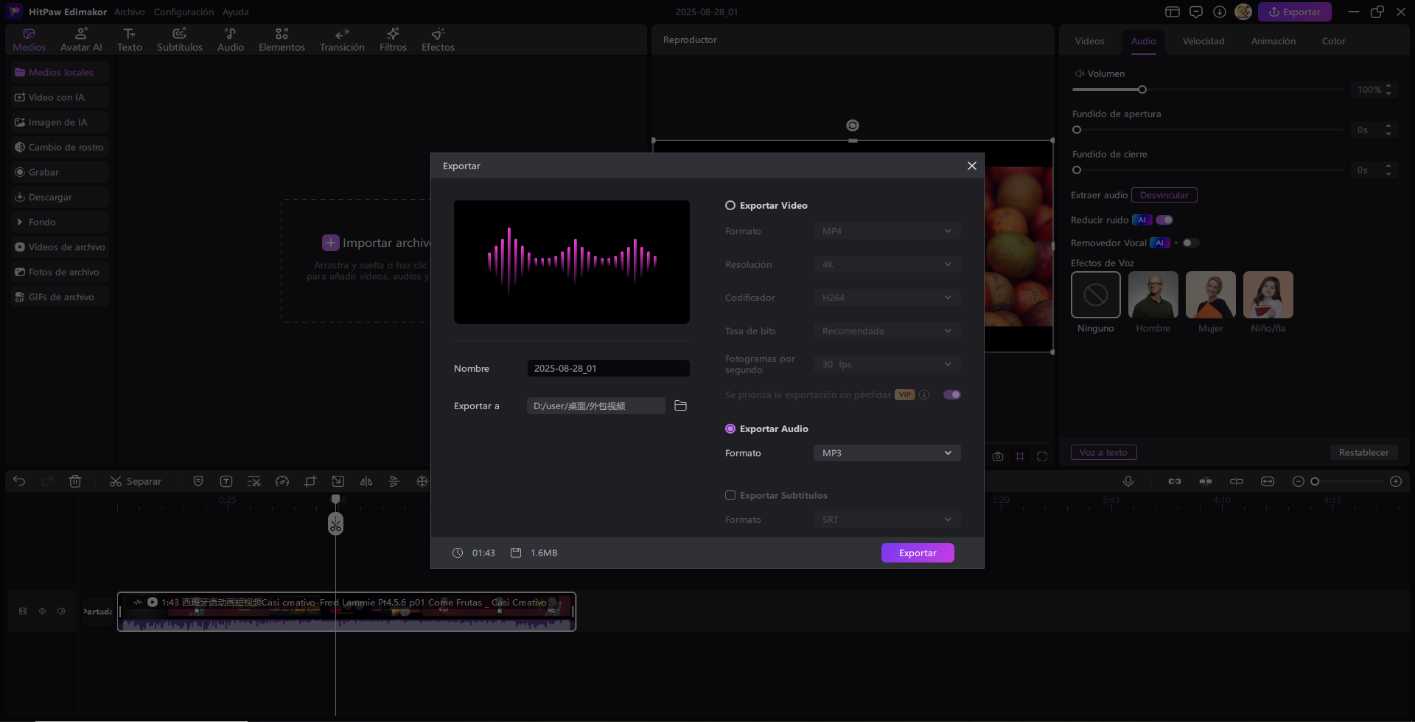The width and height of the screenshot is (1415, 722).
Task: Open the MP4 video format dropdown
Action: (x=886, y=231)
